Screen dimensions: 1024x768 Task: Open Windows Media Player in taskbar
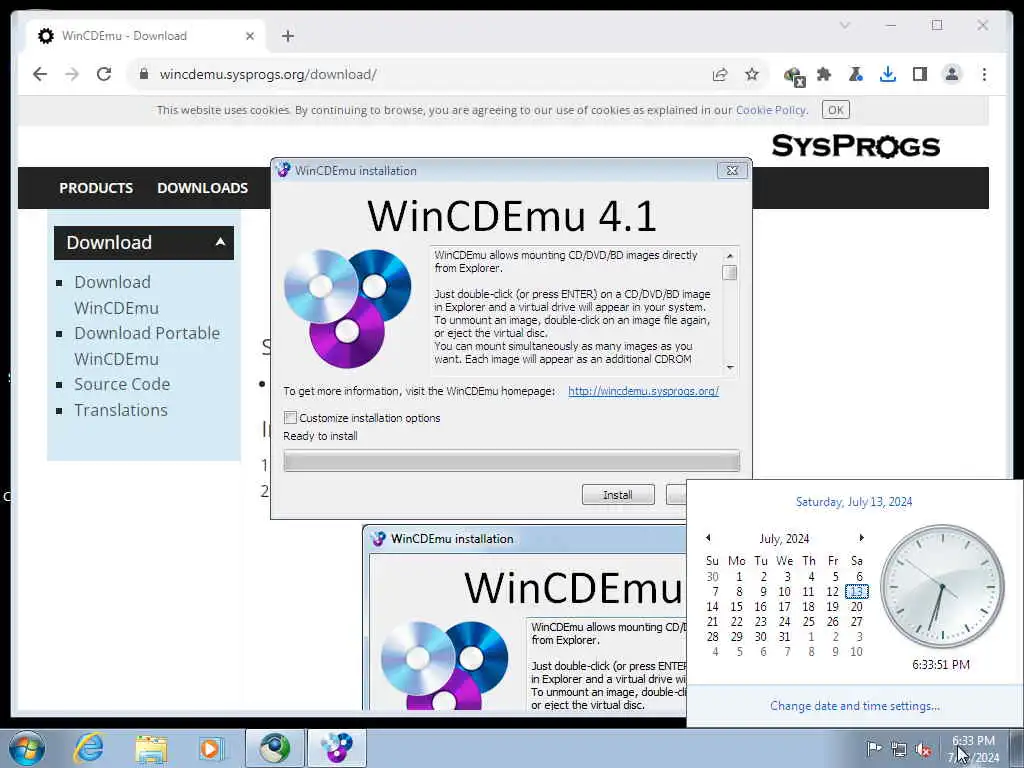click(211, 748)
